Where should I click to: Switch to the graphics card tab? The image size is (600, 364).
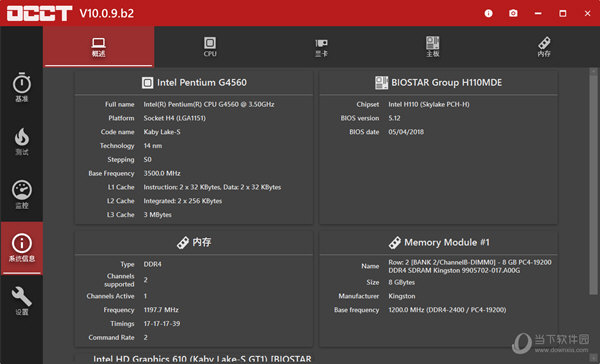pos(321,47)
